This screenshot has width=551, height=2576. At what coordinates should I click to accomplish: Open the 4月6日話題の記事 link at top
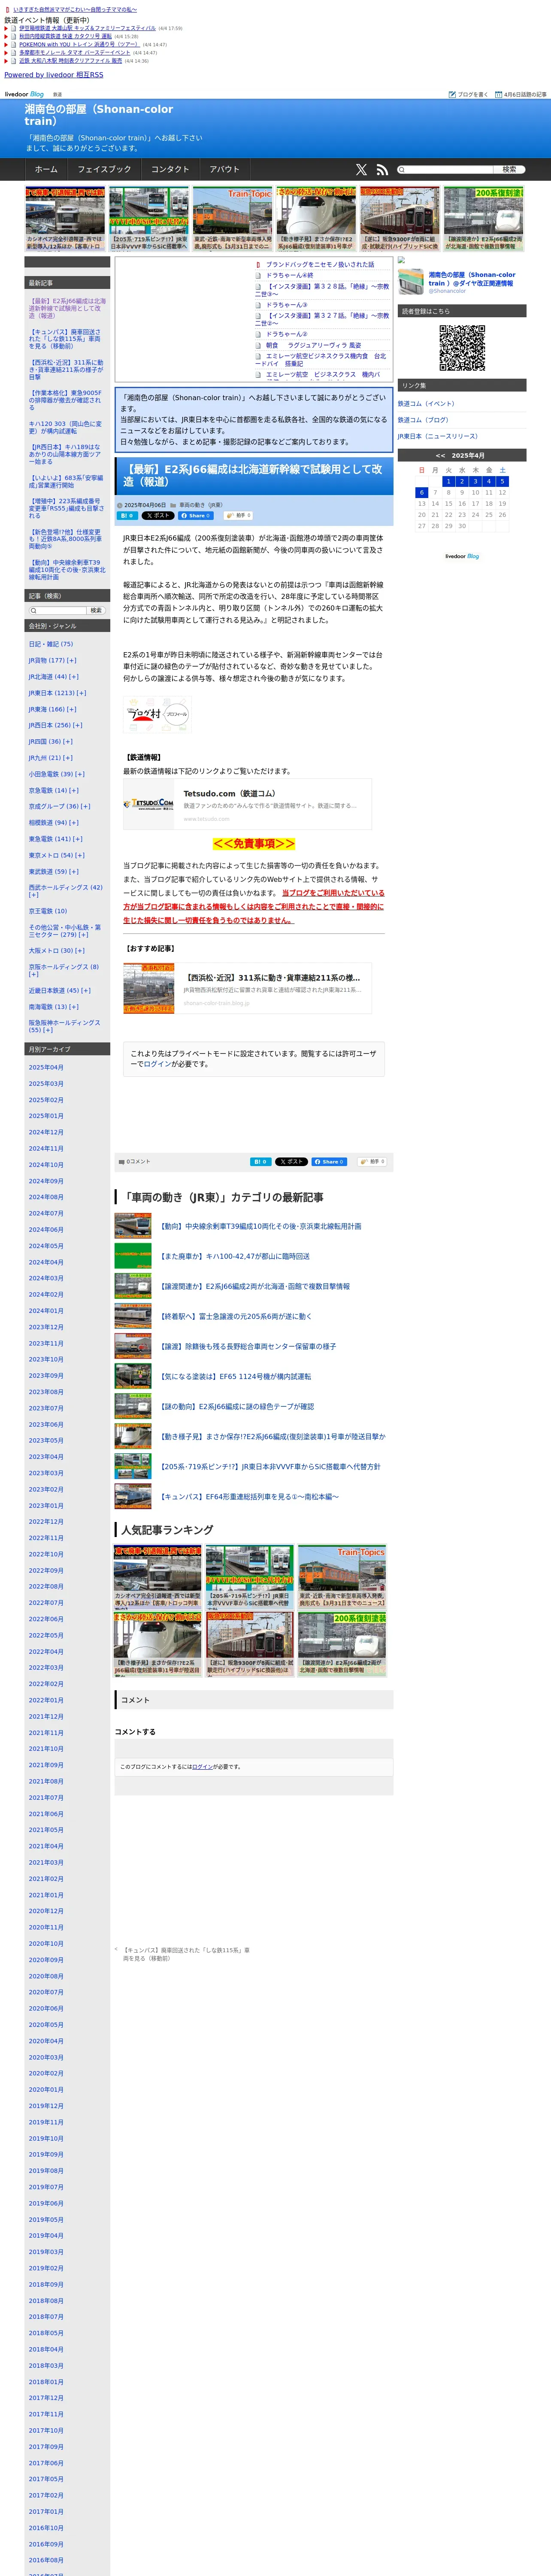pyautogui.click(x=520, y=94)
